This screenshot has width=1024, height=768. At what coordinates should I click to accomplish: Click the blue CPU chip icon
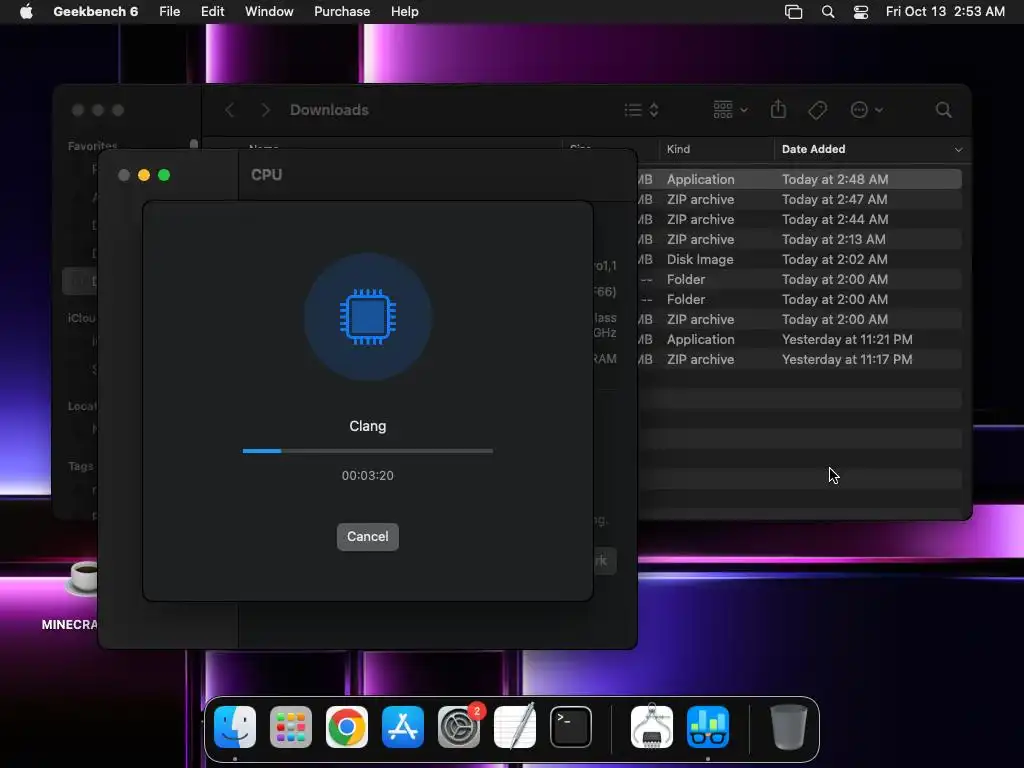click(368, 317)
